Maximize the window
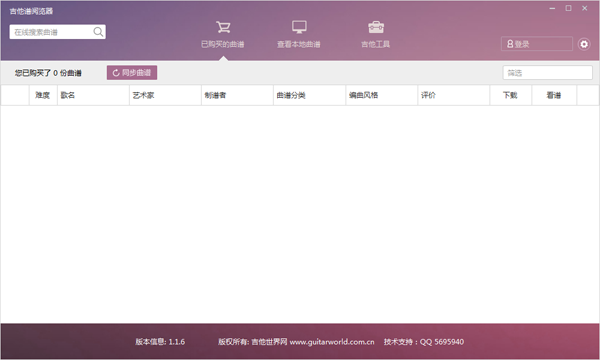This screenshot has height=360, width=600. coord(569,8)
